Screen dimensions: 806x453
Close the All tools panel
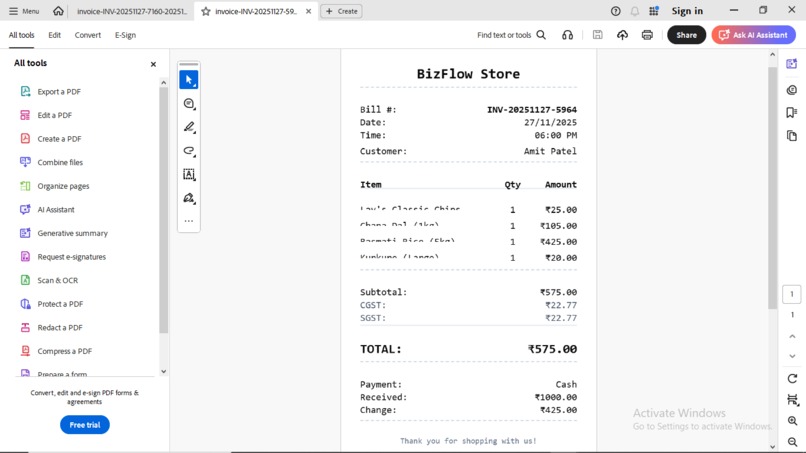153,64
